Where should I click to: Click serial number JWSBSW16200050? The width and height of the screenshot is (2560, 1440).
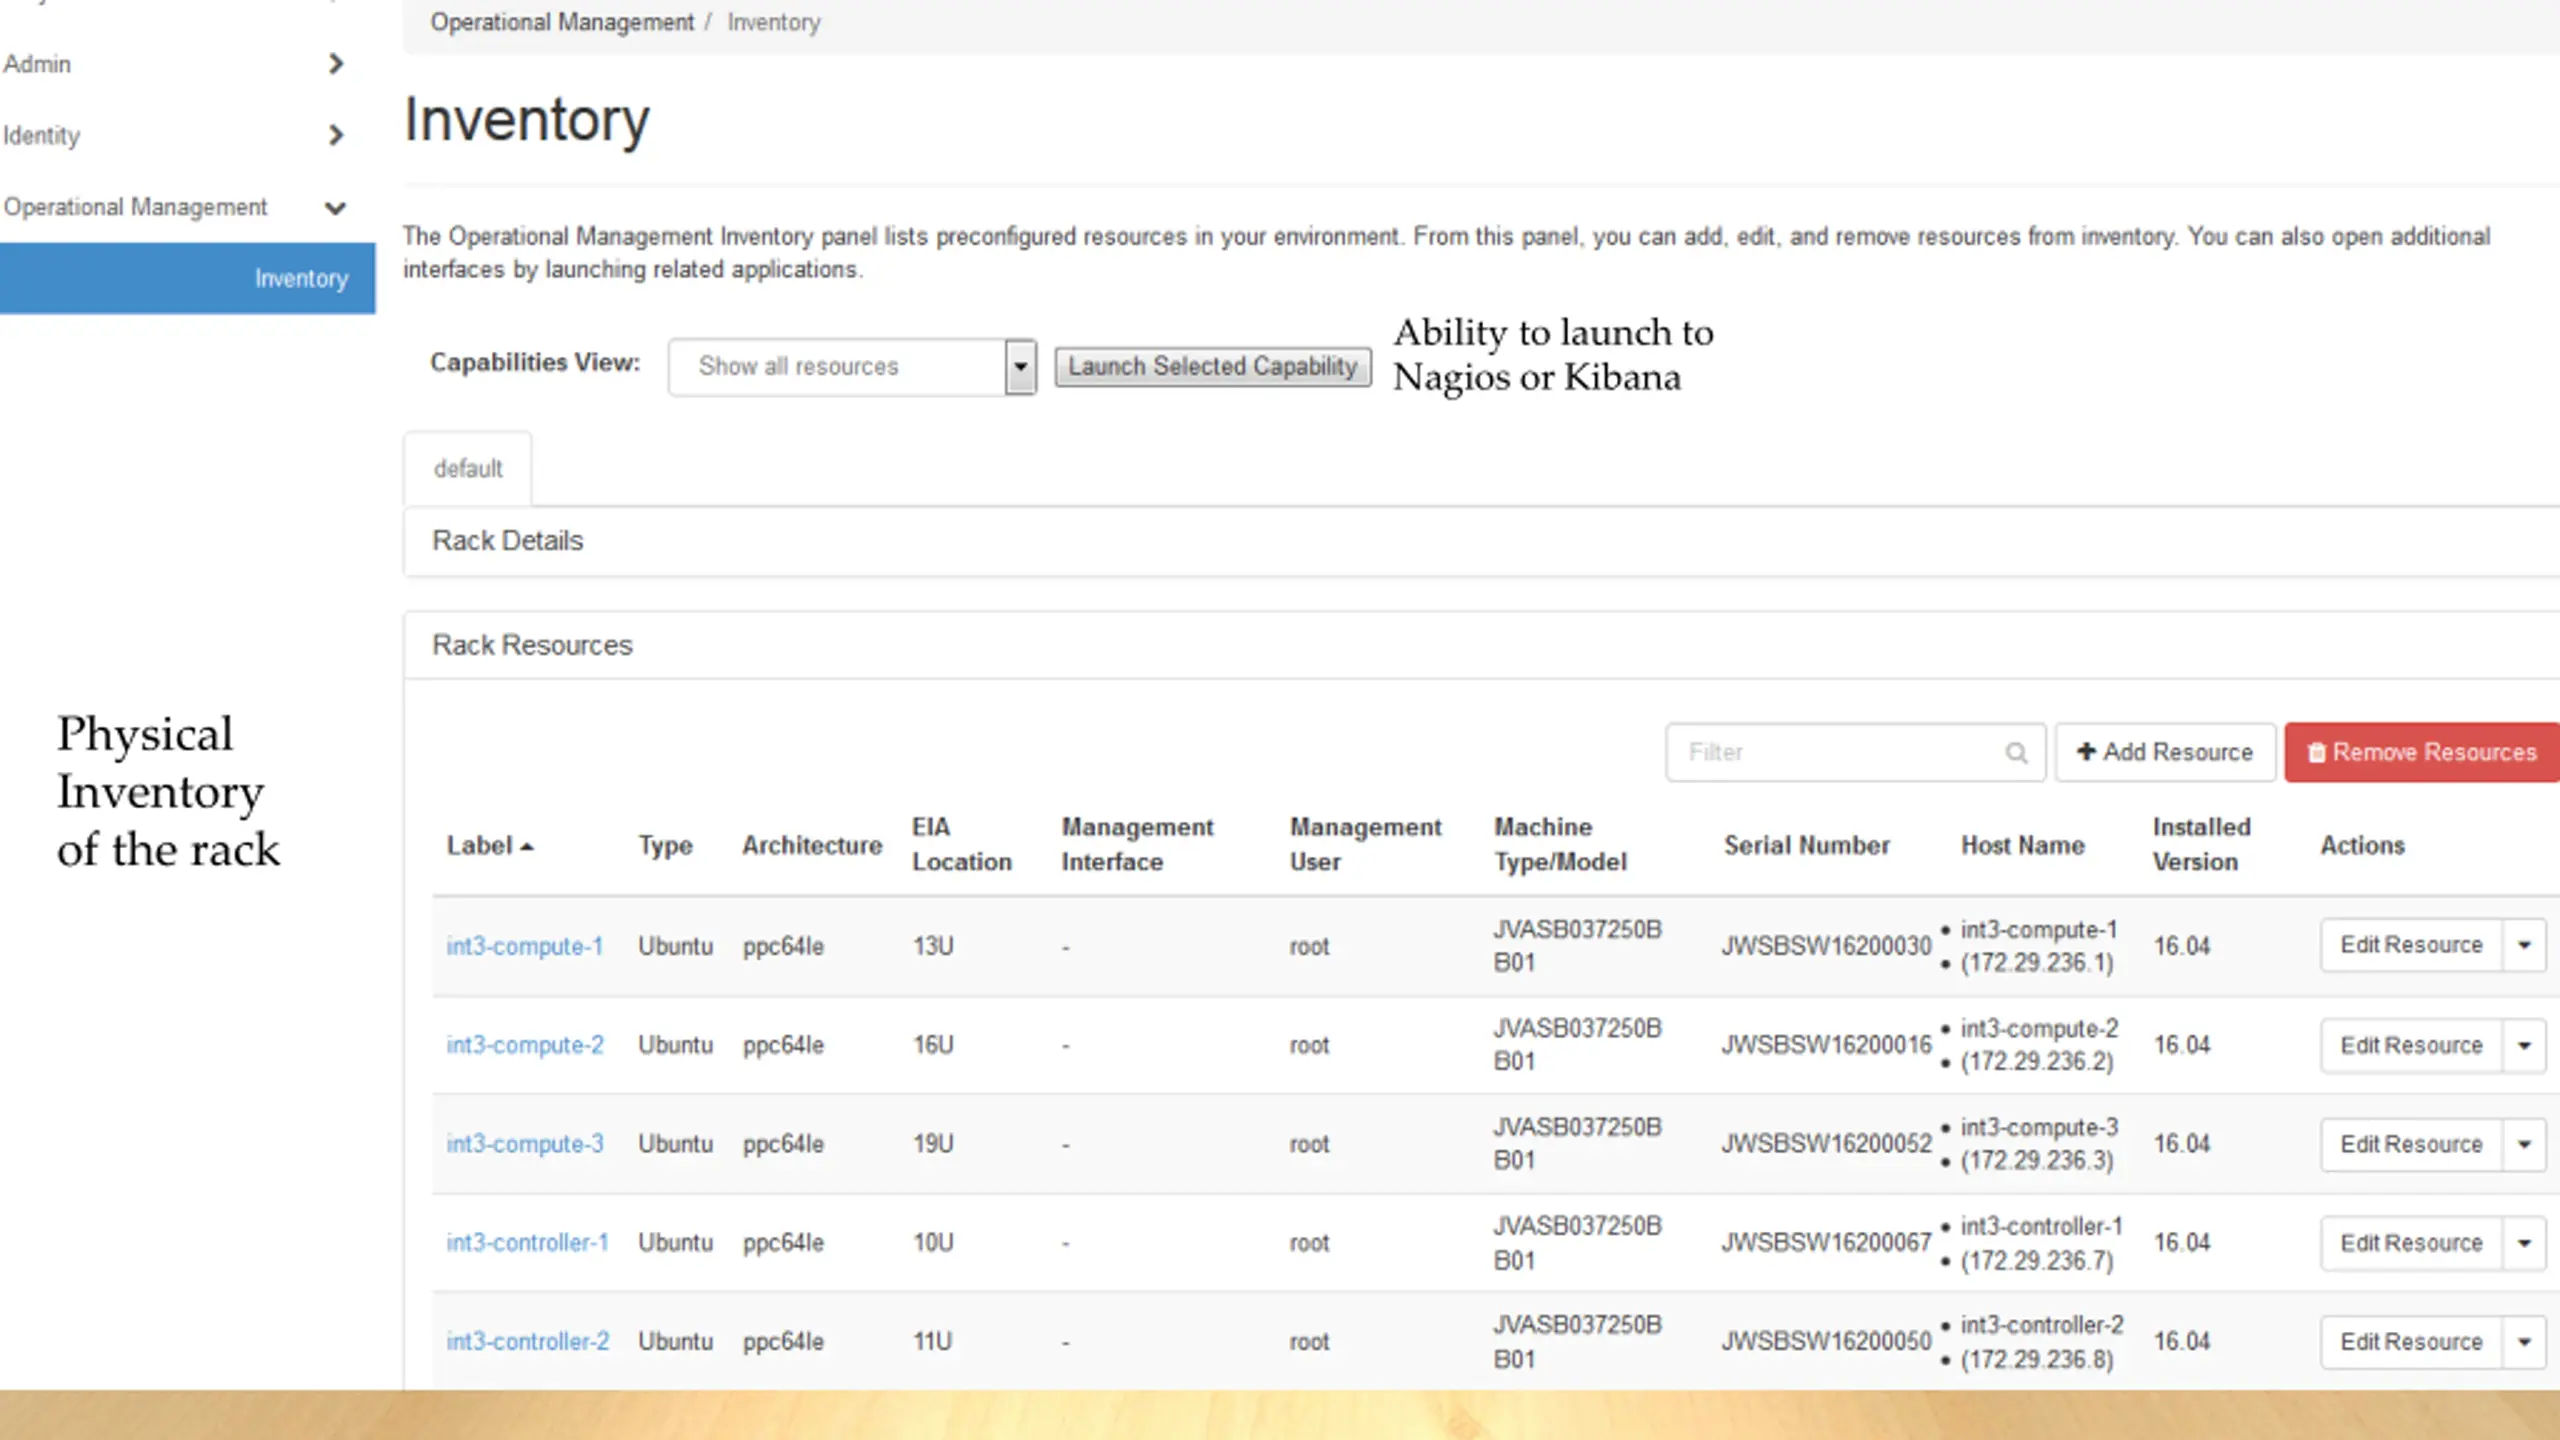(1826, 1342)
